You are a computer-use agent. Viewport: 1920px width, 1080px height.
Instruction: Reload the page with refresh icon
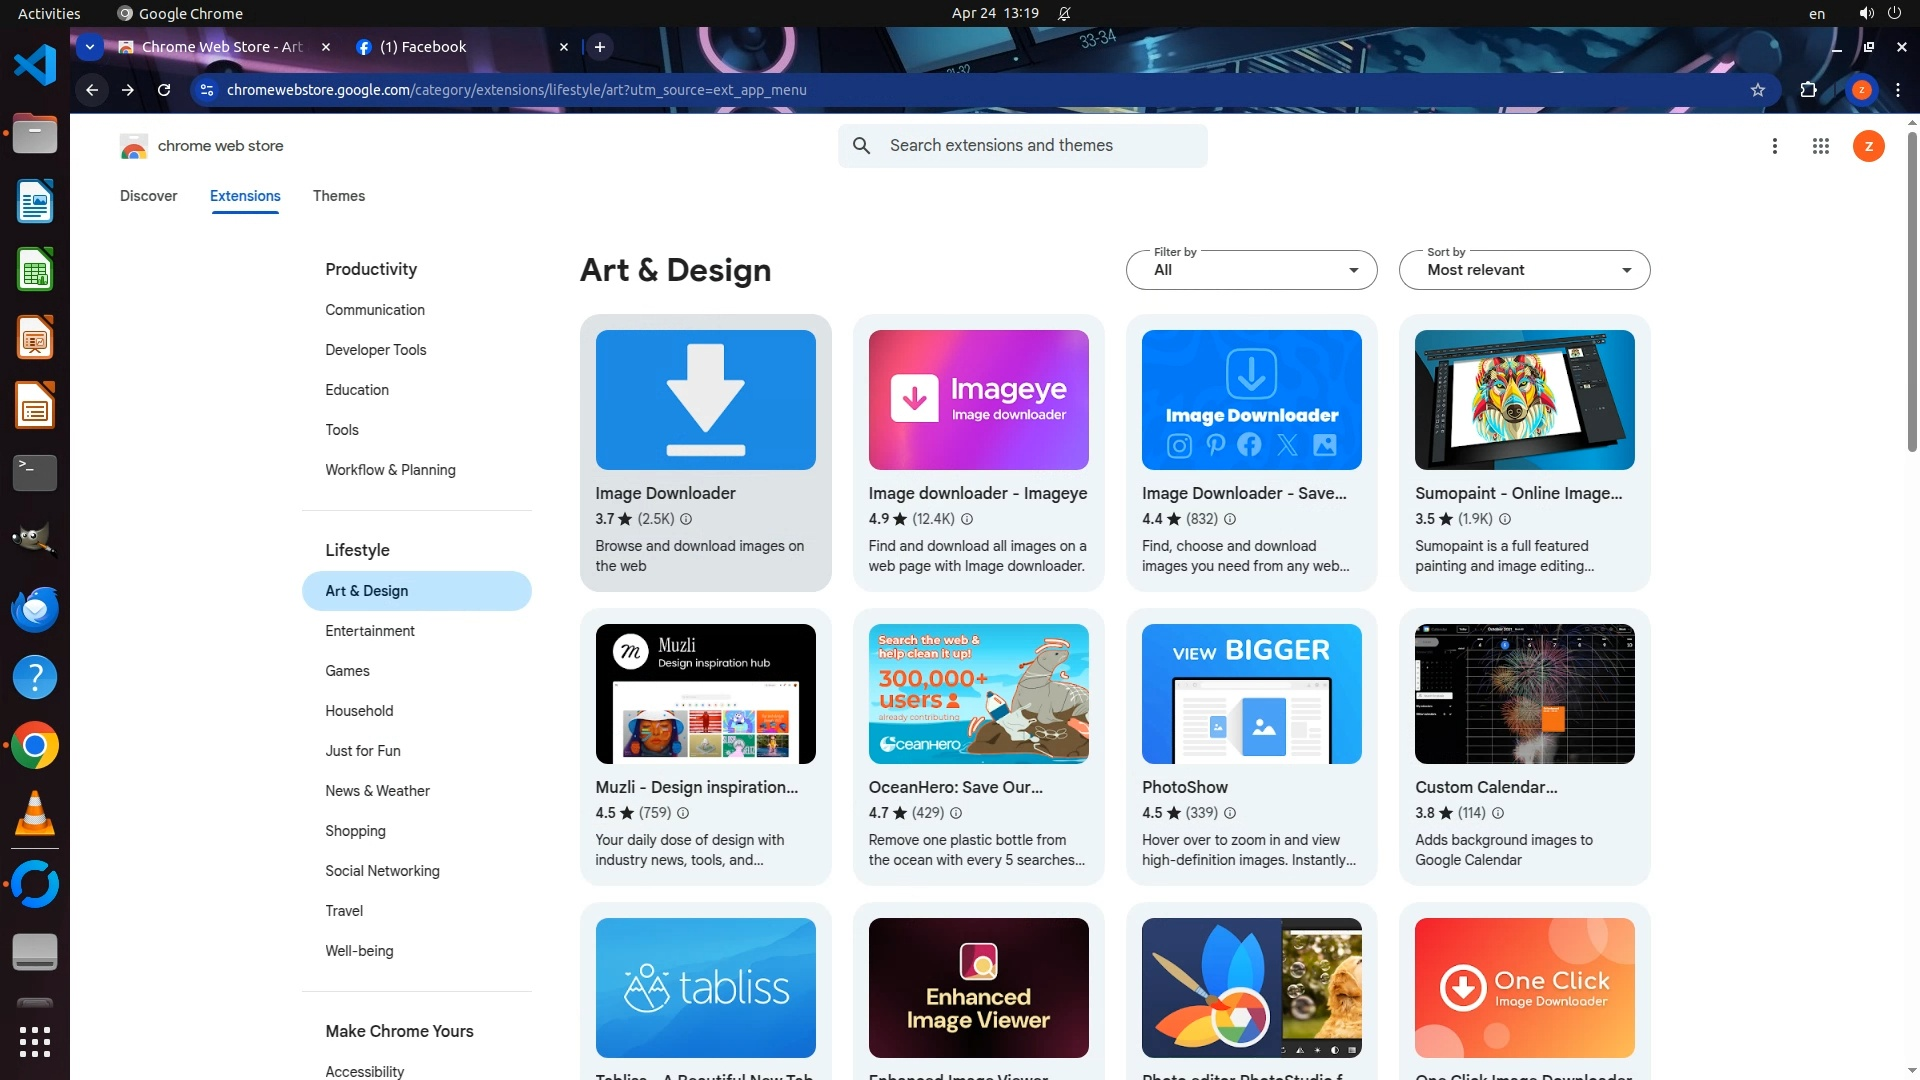click(x=164, y=90)
